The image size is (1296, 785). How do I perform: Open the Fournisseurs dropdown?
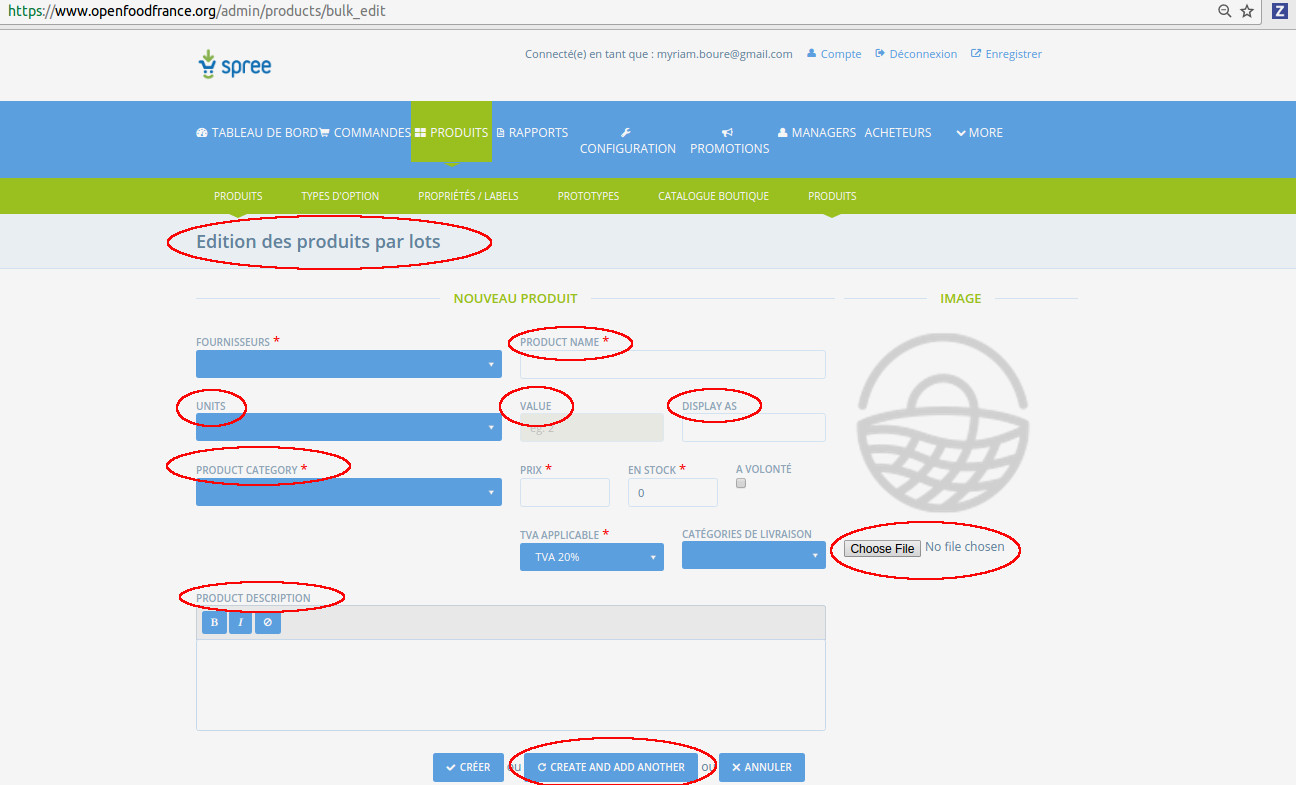click(348, 363)
